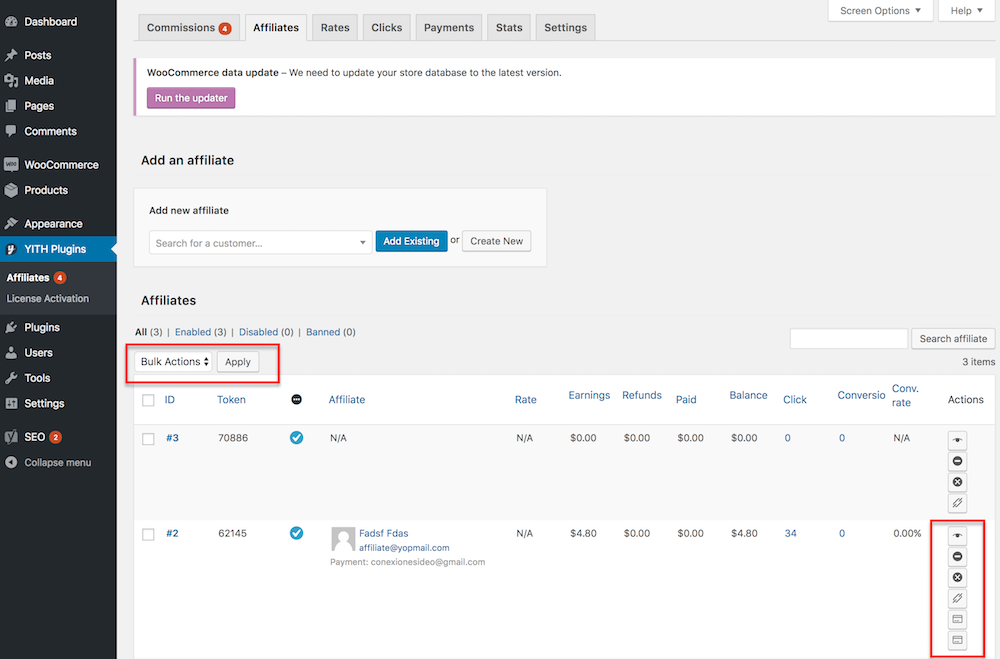Click the Add Existing button
This screenshot has height=659, width=1000.
pyautogui.click(x=411, y=241)
